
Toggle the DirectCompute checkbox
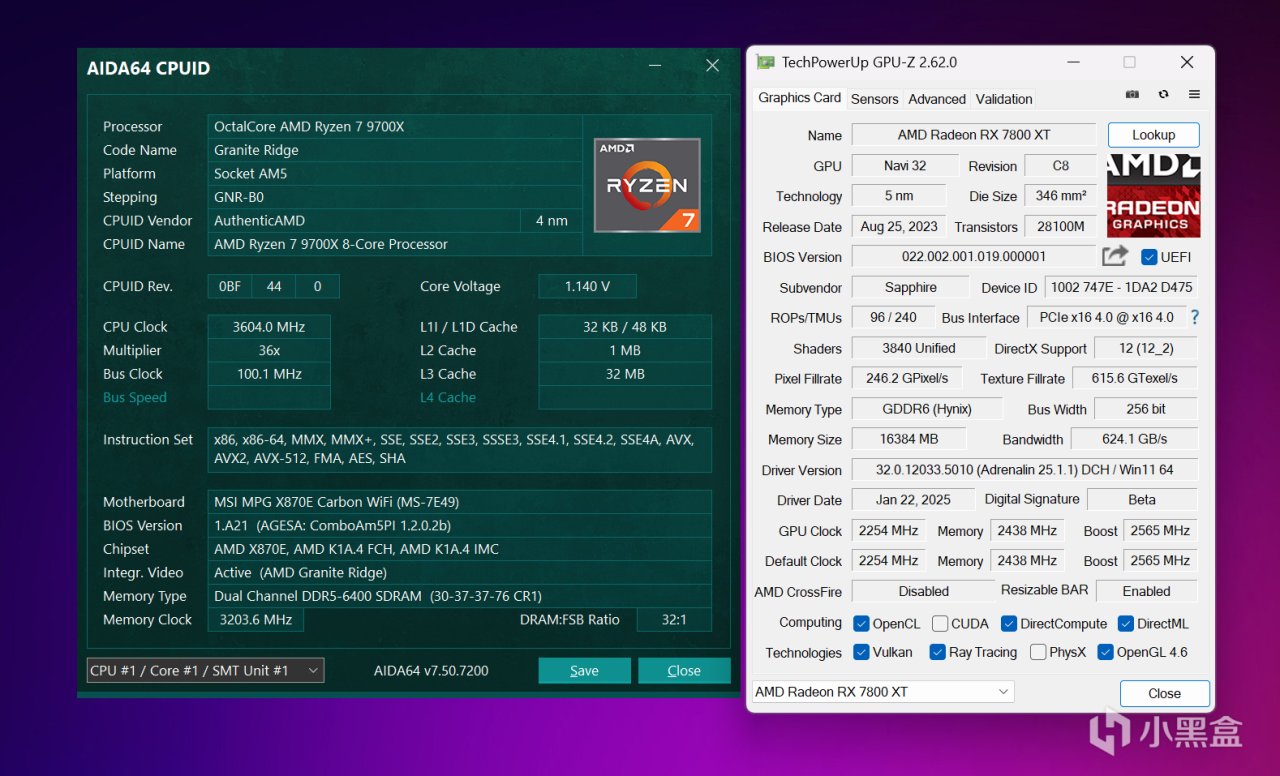(x=1009, y=623)
